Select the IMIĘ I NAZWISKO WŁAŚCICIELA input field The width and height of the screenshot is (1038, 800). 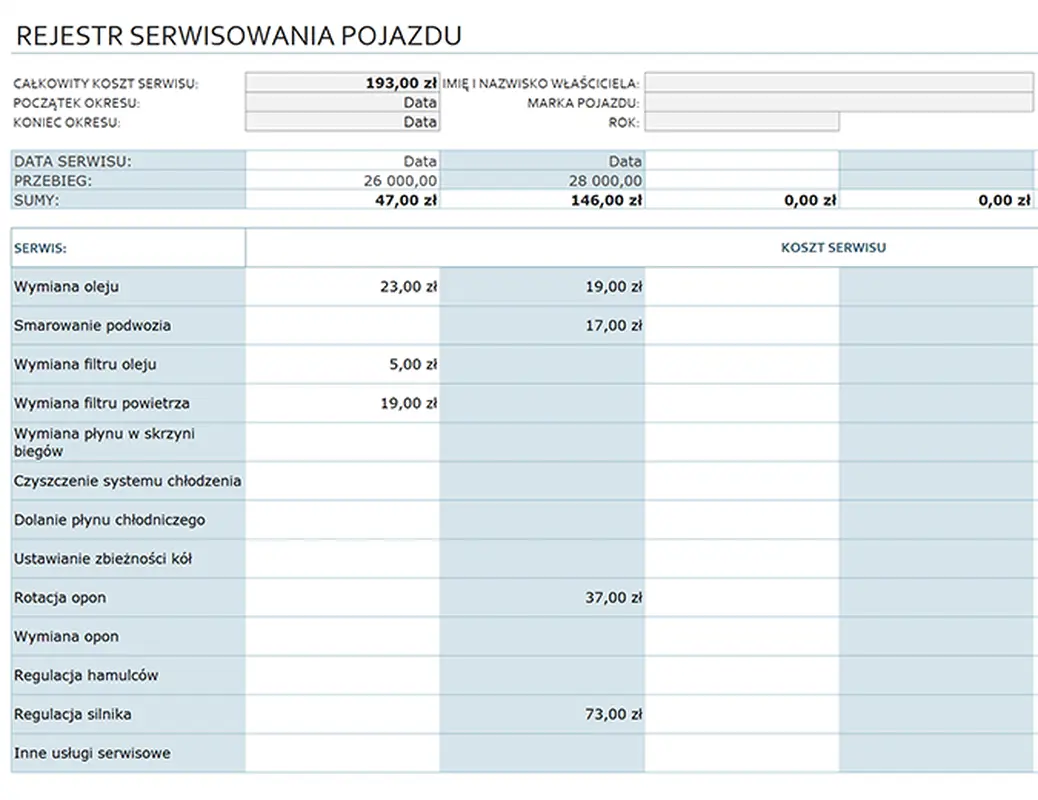pyautogui.click(x=840, y=82)
